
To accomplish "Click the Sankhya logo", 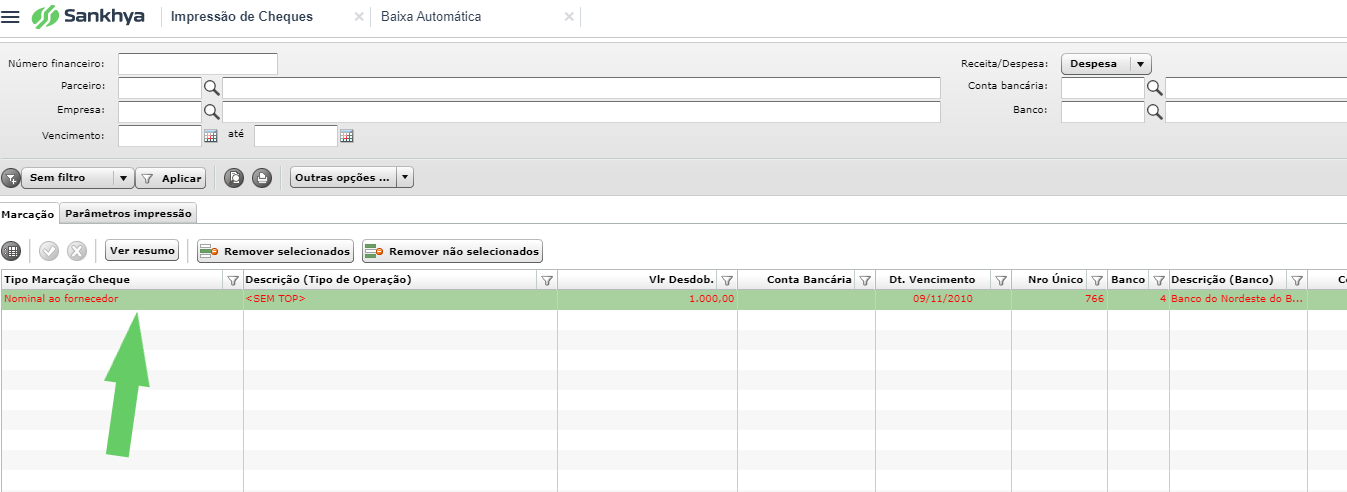I will (88, 17).
